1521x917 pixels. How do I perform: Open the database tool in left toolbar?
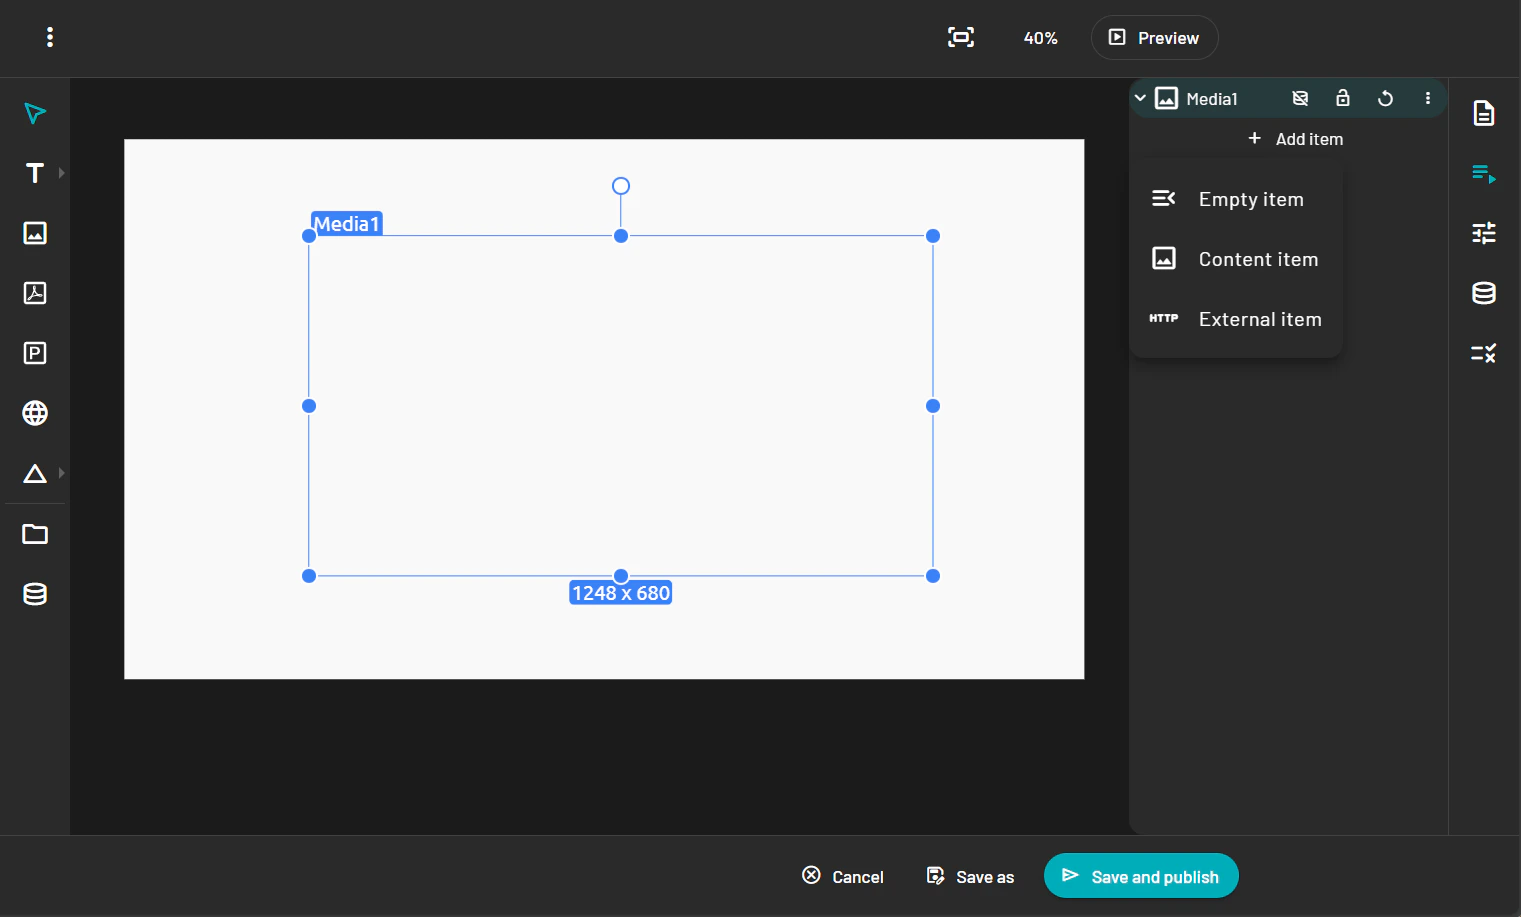tap(35, 594)
